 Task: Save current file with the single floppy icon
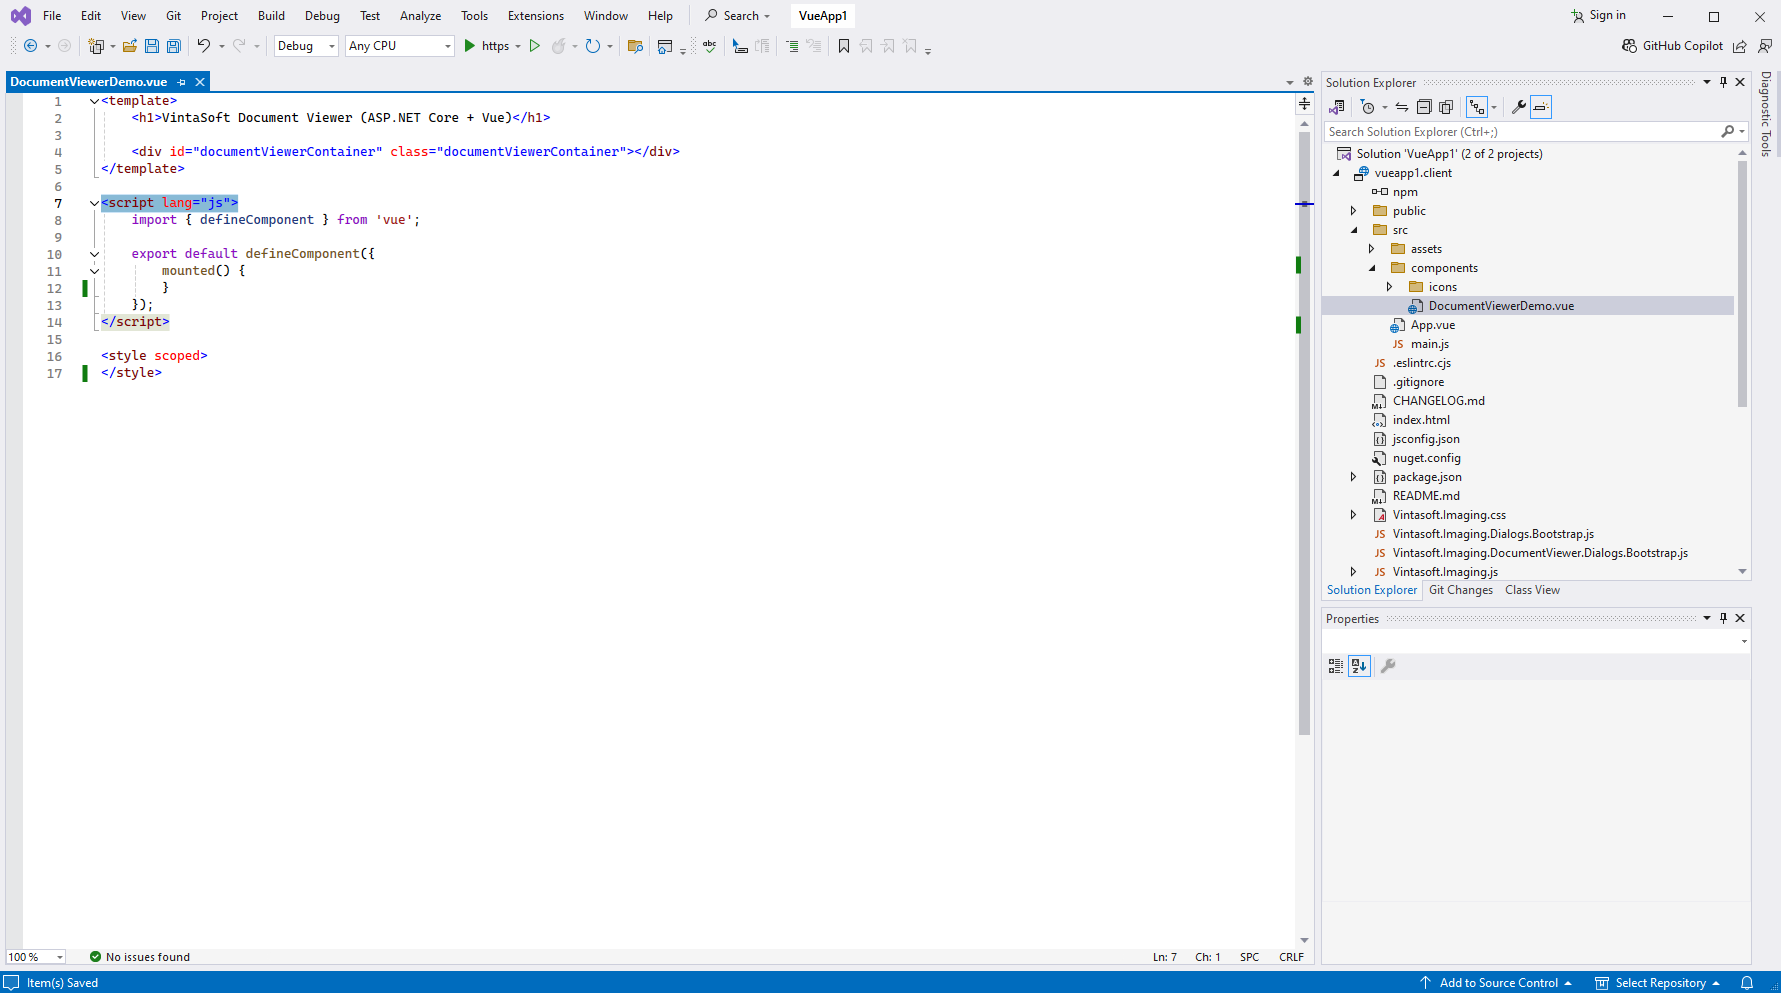pos(152,46)
